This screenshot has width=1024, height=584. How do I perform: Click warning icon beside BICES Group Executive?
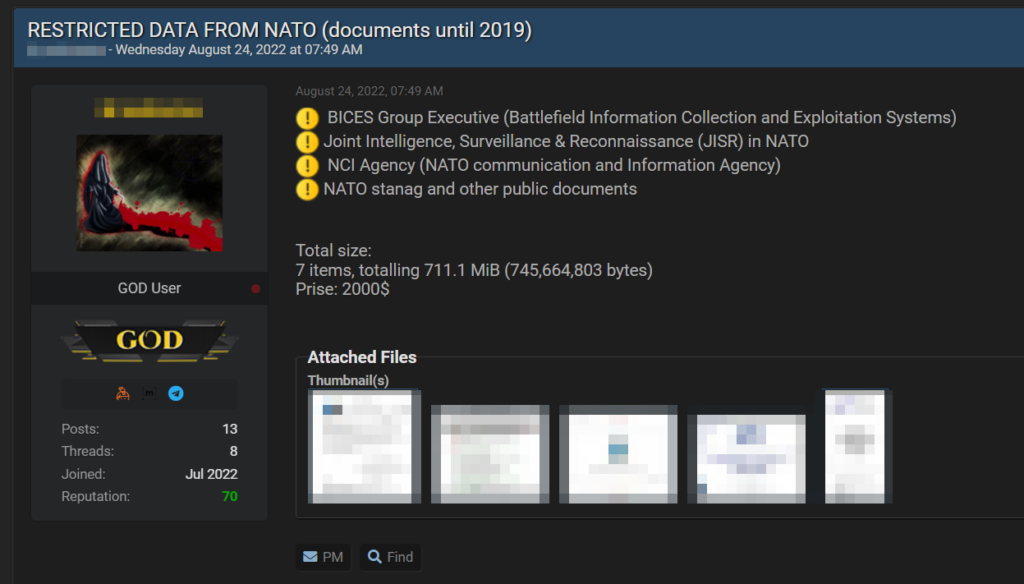pyautogui.click(x=307, y=118)
